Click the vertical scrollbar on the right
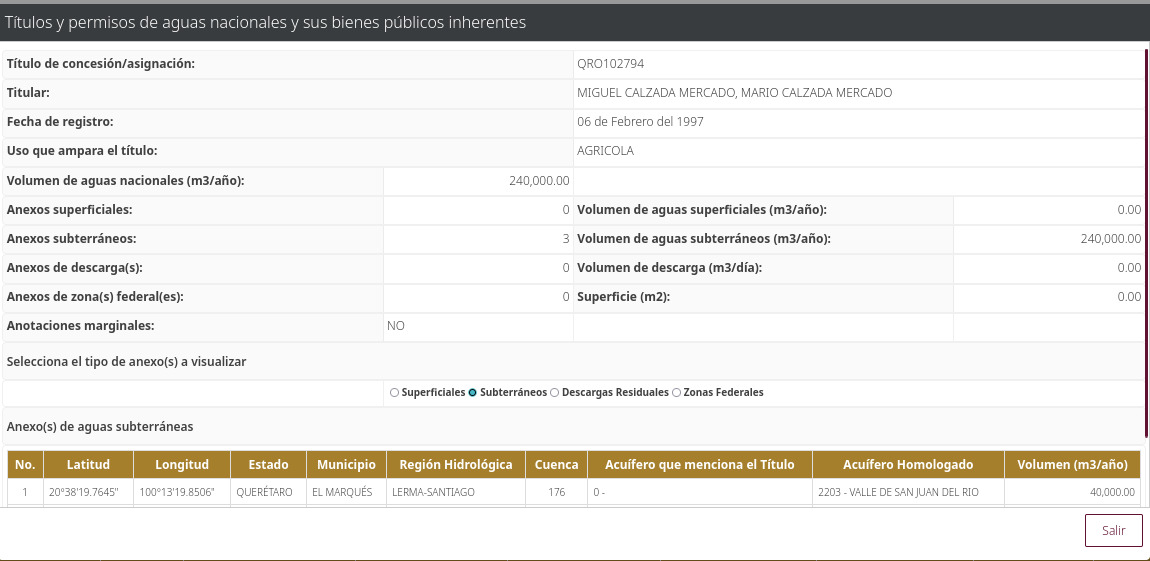This screenshot has width=1150, height=561. (x=1146, y=240)
